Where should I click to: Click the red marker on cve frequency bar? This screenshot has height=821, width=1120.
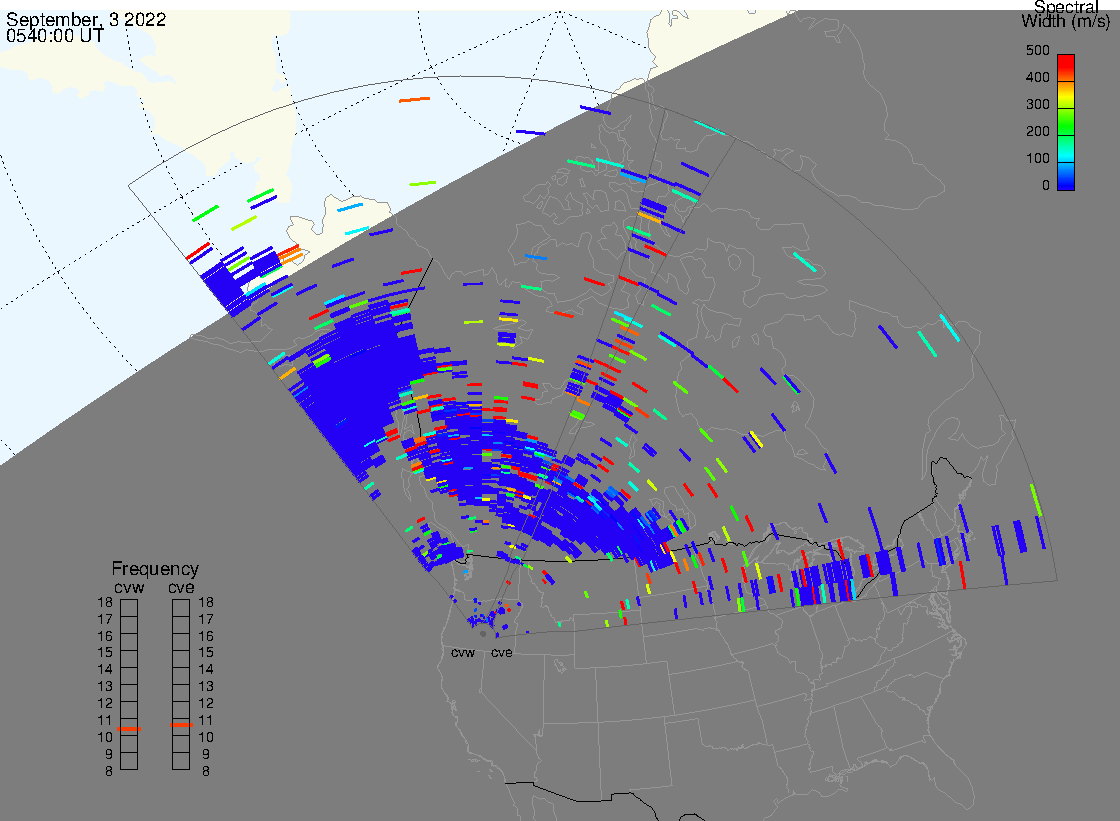pyautogui.click(x=181, y=725)
